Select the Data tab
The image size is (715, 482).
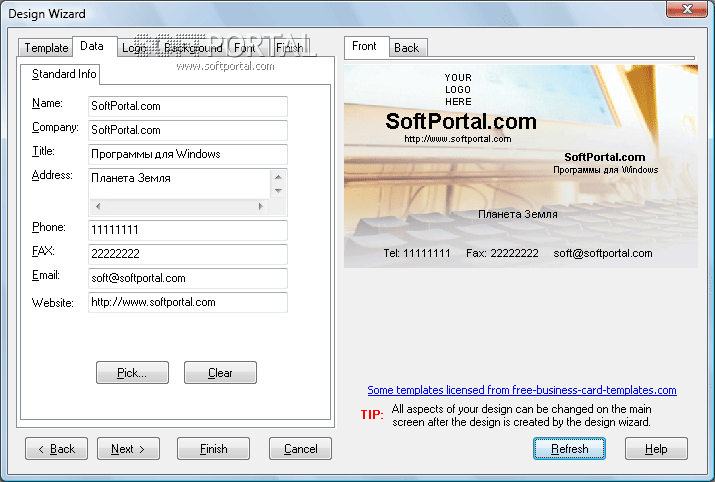coord(92,46)
